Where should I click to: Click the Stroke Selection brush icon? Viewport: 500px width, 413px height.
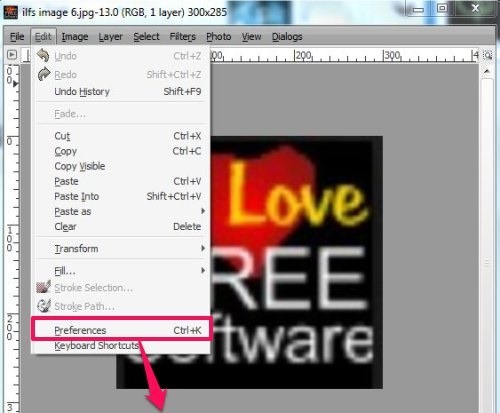pyautogui.click(x=43, y=287)
